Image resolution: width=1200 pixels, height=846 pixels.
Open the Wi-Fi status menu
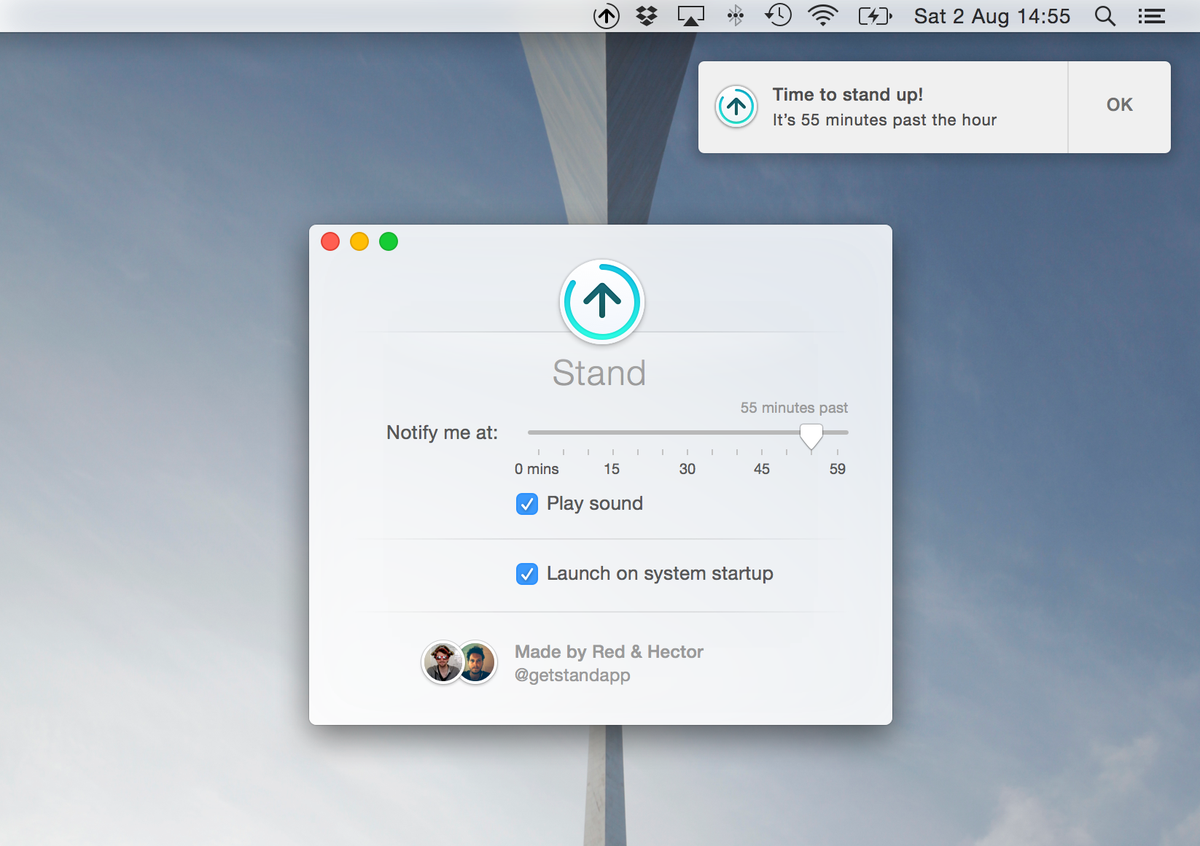click(x=822, y=16)
